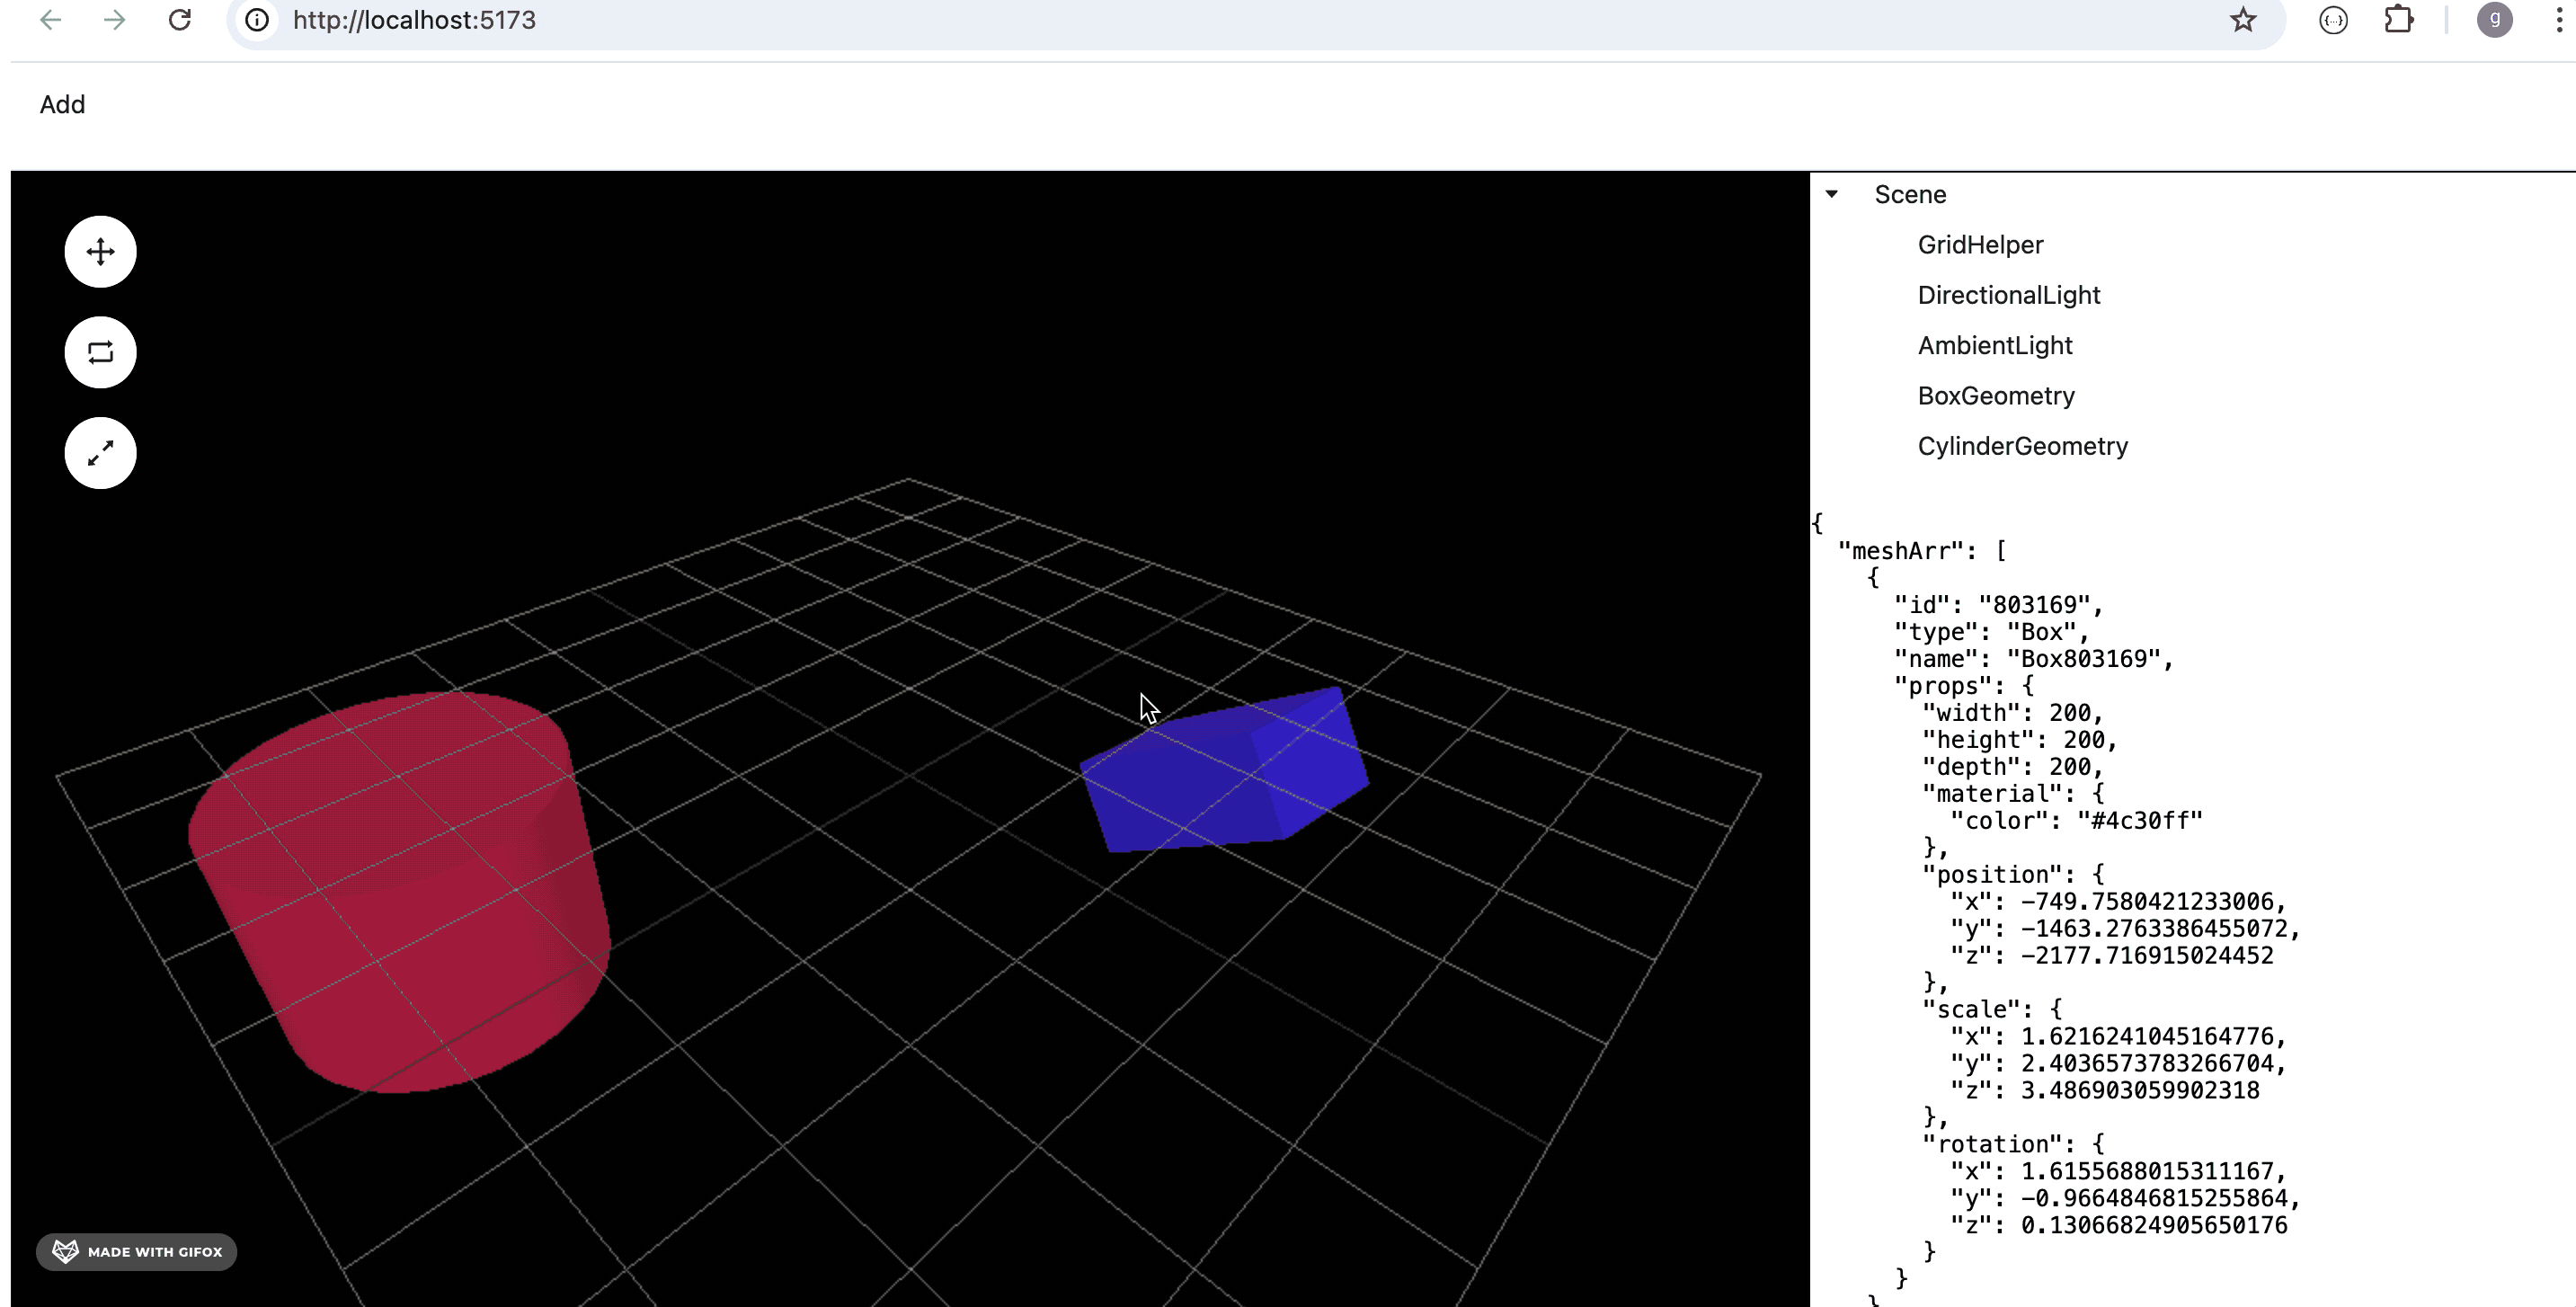This screenshot has width=2576, height=1307.
Task: Select the Scene root item
Action: coord(1910,194)
